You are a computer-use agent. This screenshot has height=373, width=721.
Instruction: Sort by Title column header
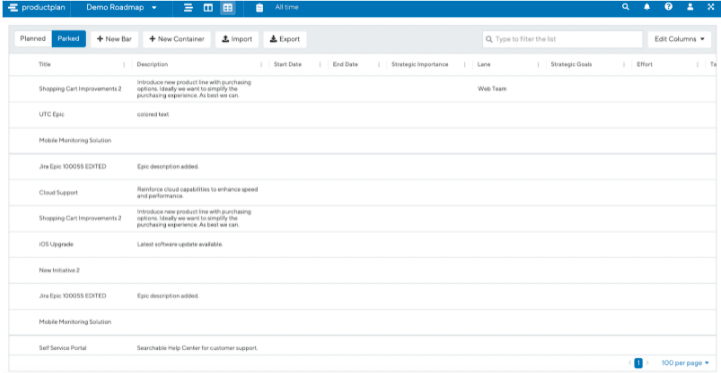tap(45, 65)
